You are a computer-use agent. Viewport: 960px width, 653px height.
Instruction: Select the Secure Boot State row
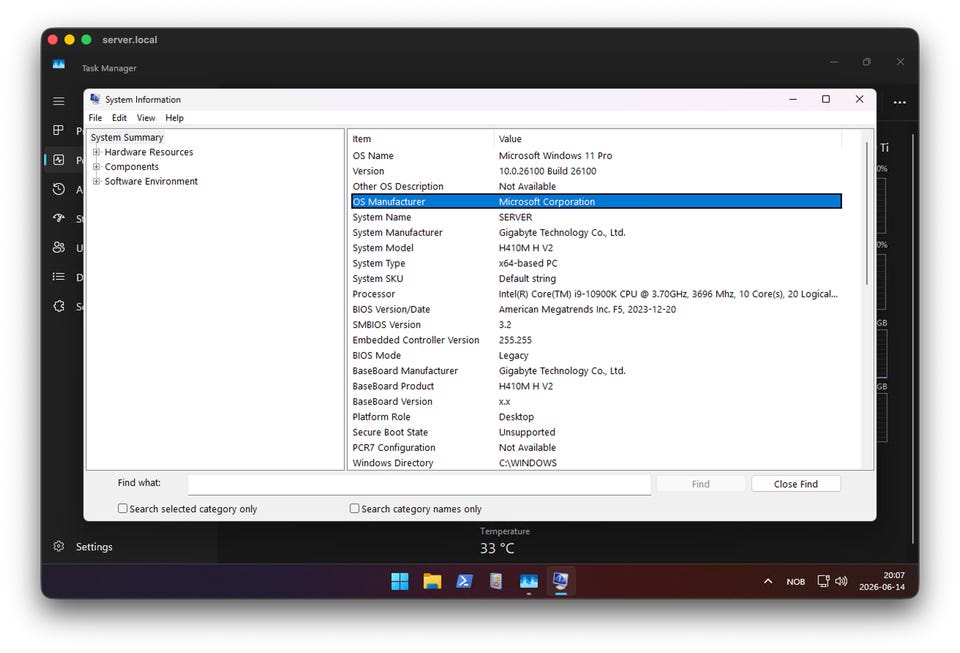coord(596,432)
